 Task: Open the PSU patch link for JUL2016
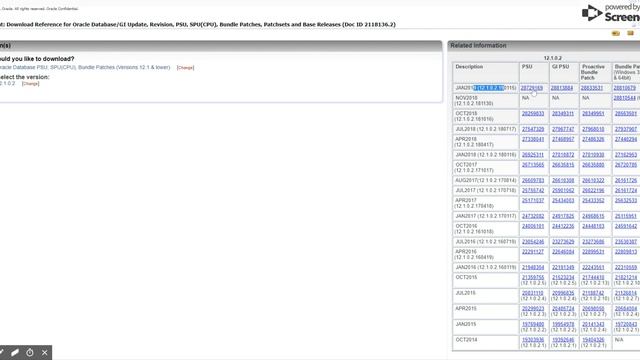pyautogui.click(x=533, y=242)
